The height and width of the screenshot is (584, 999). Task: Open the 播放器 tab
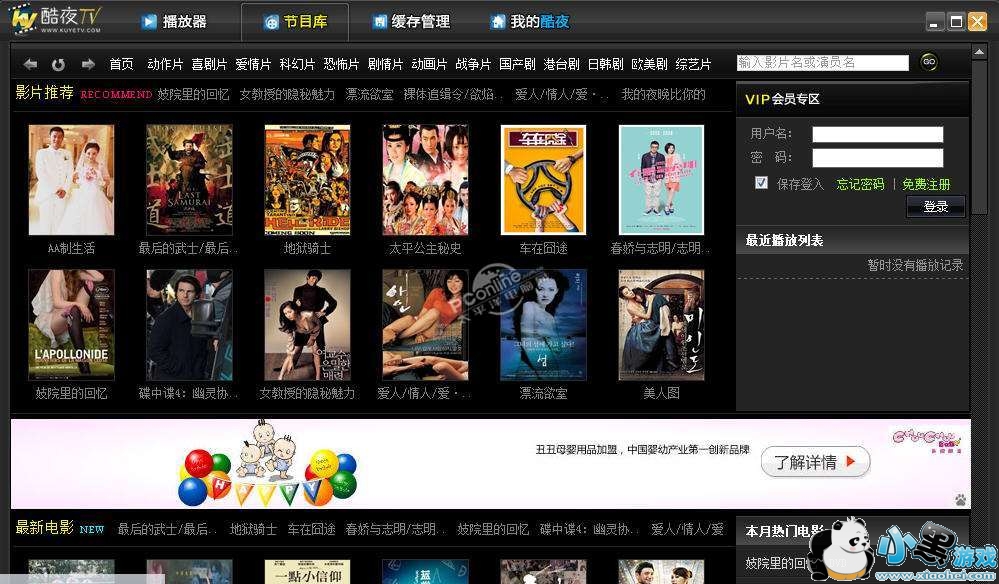pos(174,22)
